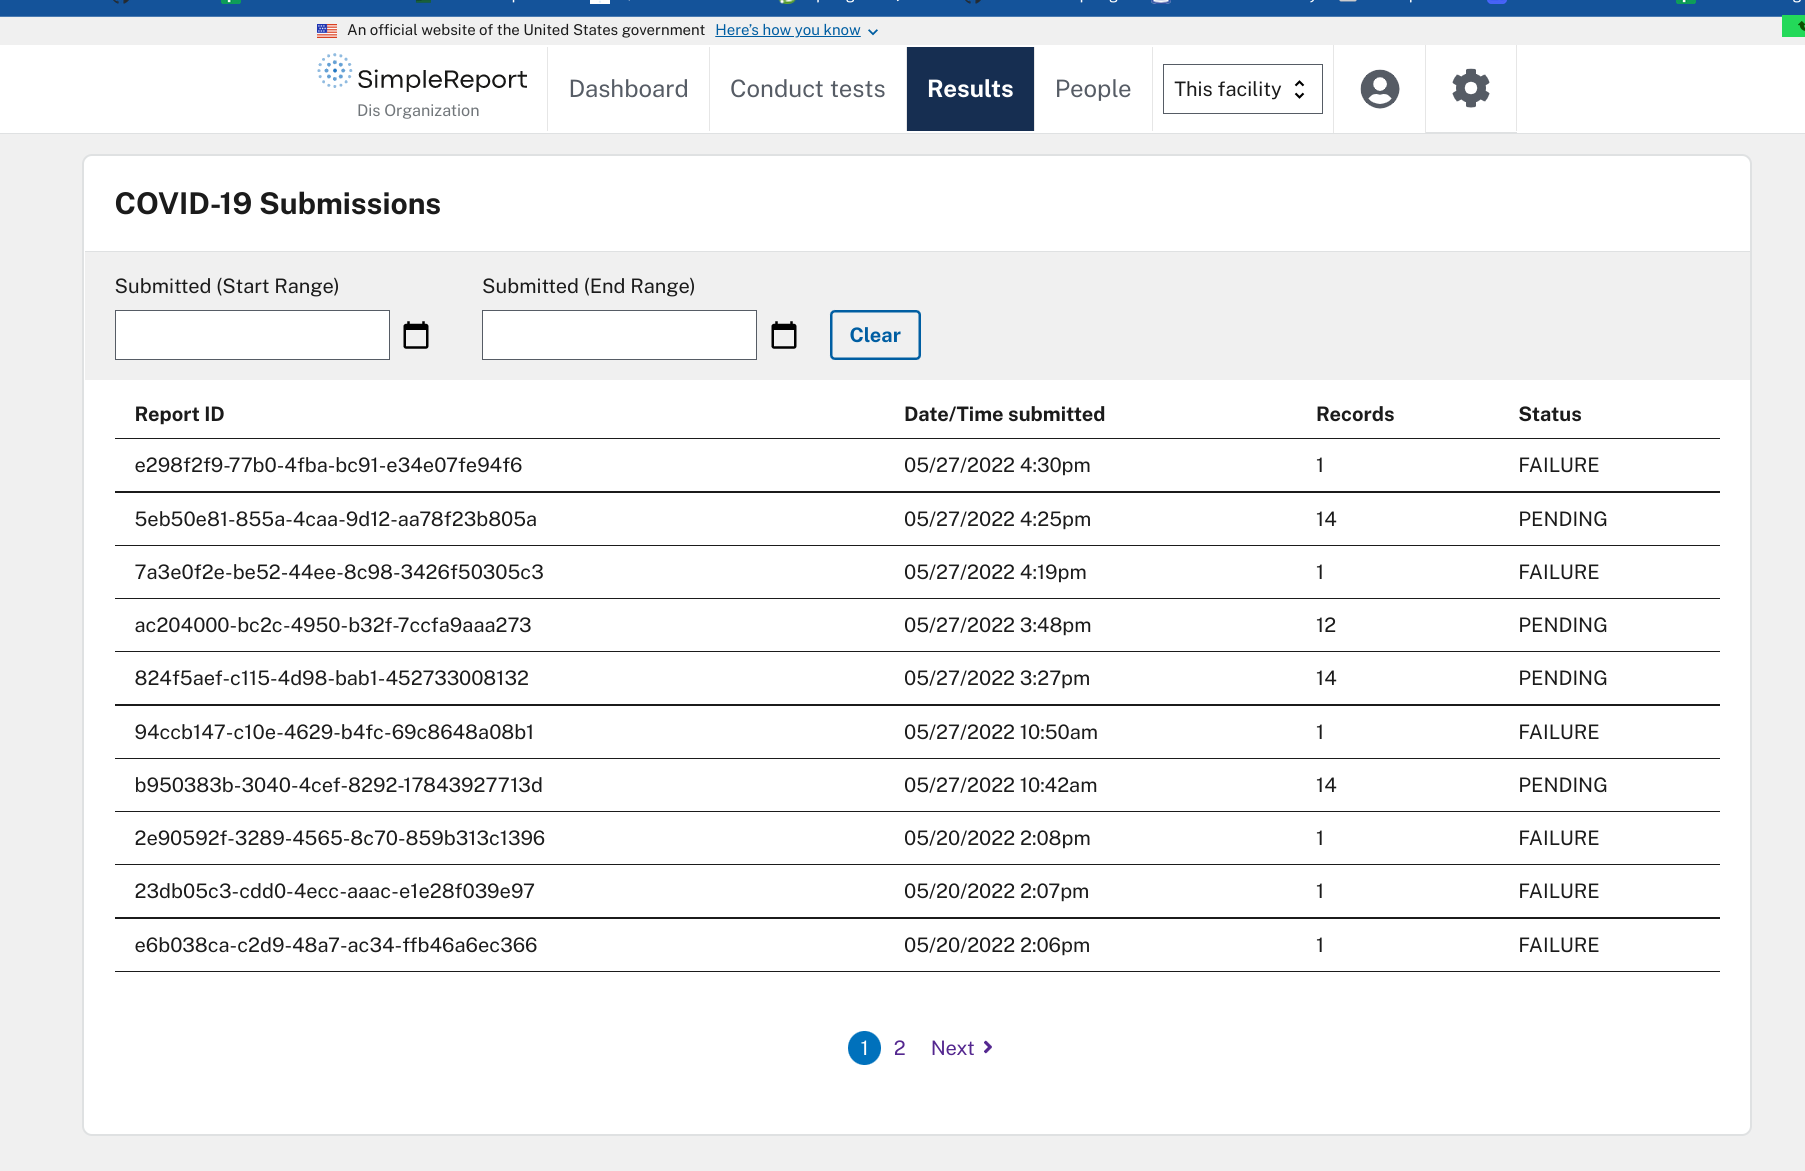The width and height of the screenshot is (1805, 1171).
Task: Click the user profile icon
Action: [1379, 89]
